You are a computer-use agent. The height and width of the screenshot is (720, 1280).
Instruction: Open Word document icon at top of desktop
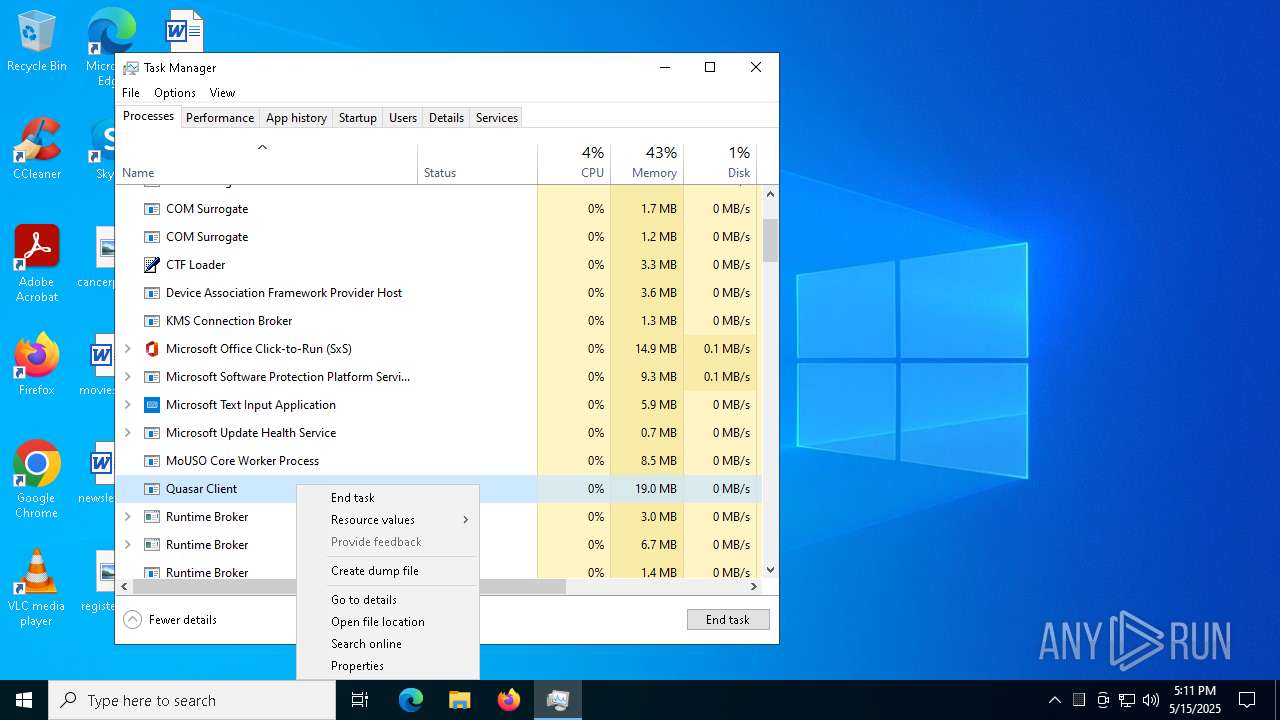[x=185, y=30]
